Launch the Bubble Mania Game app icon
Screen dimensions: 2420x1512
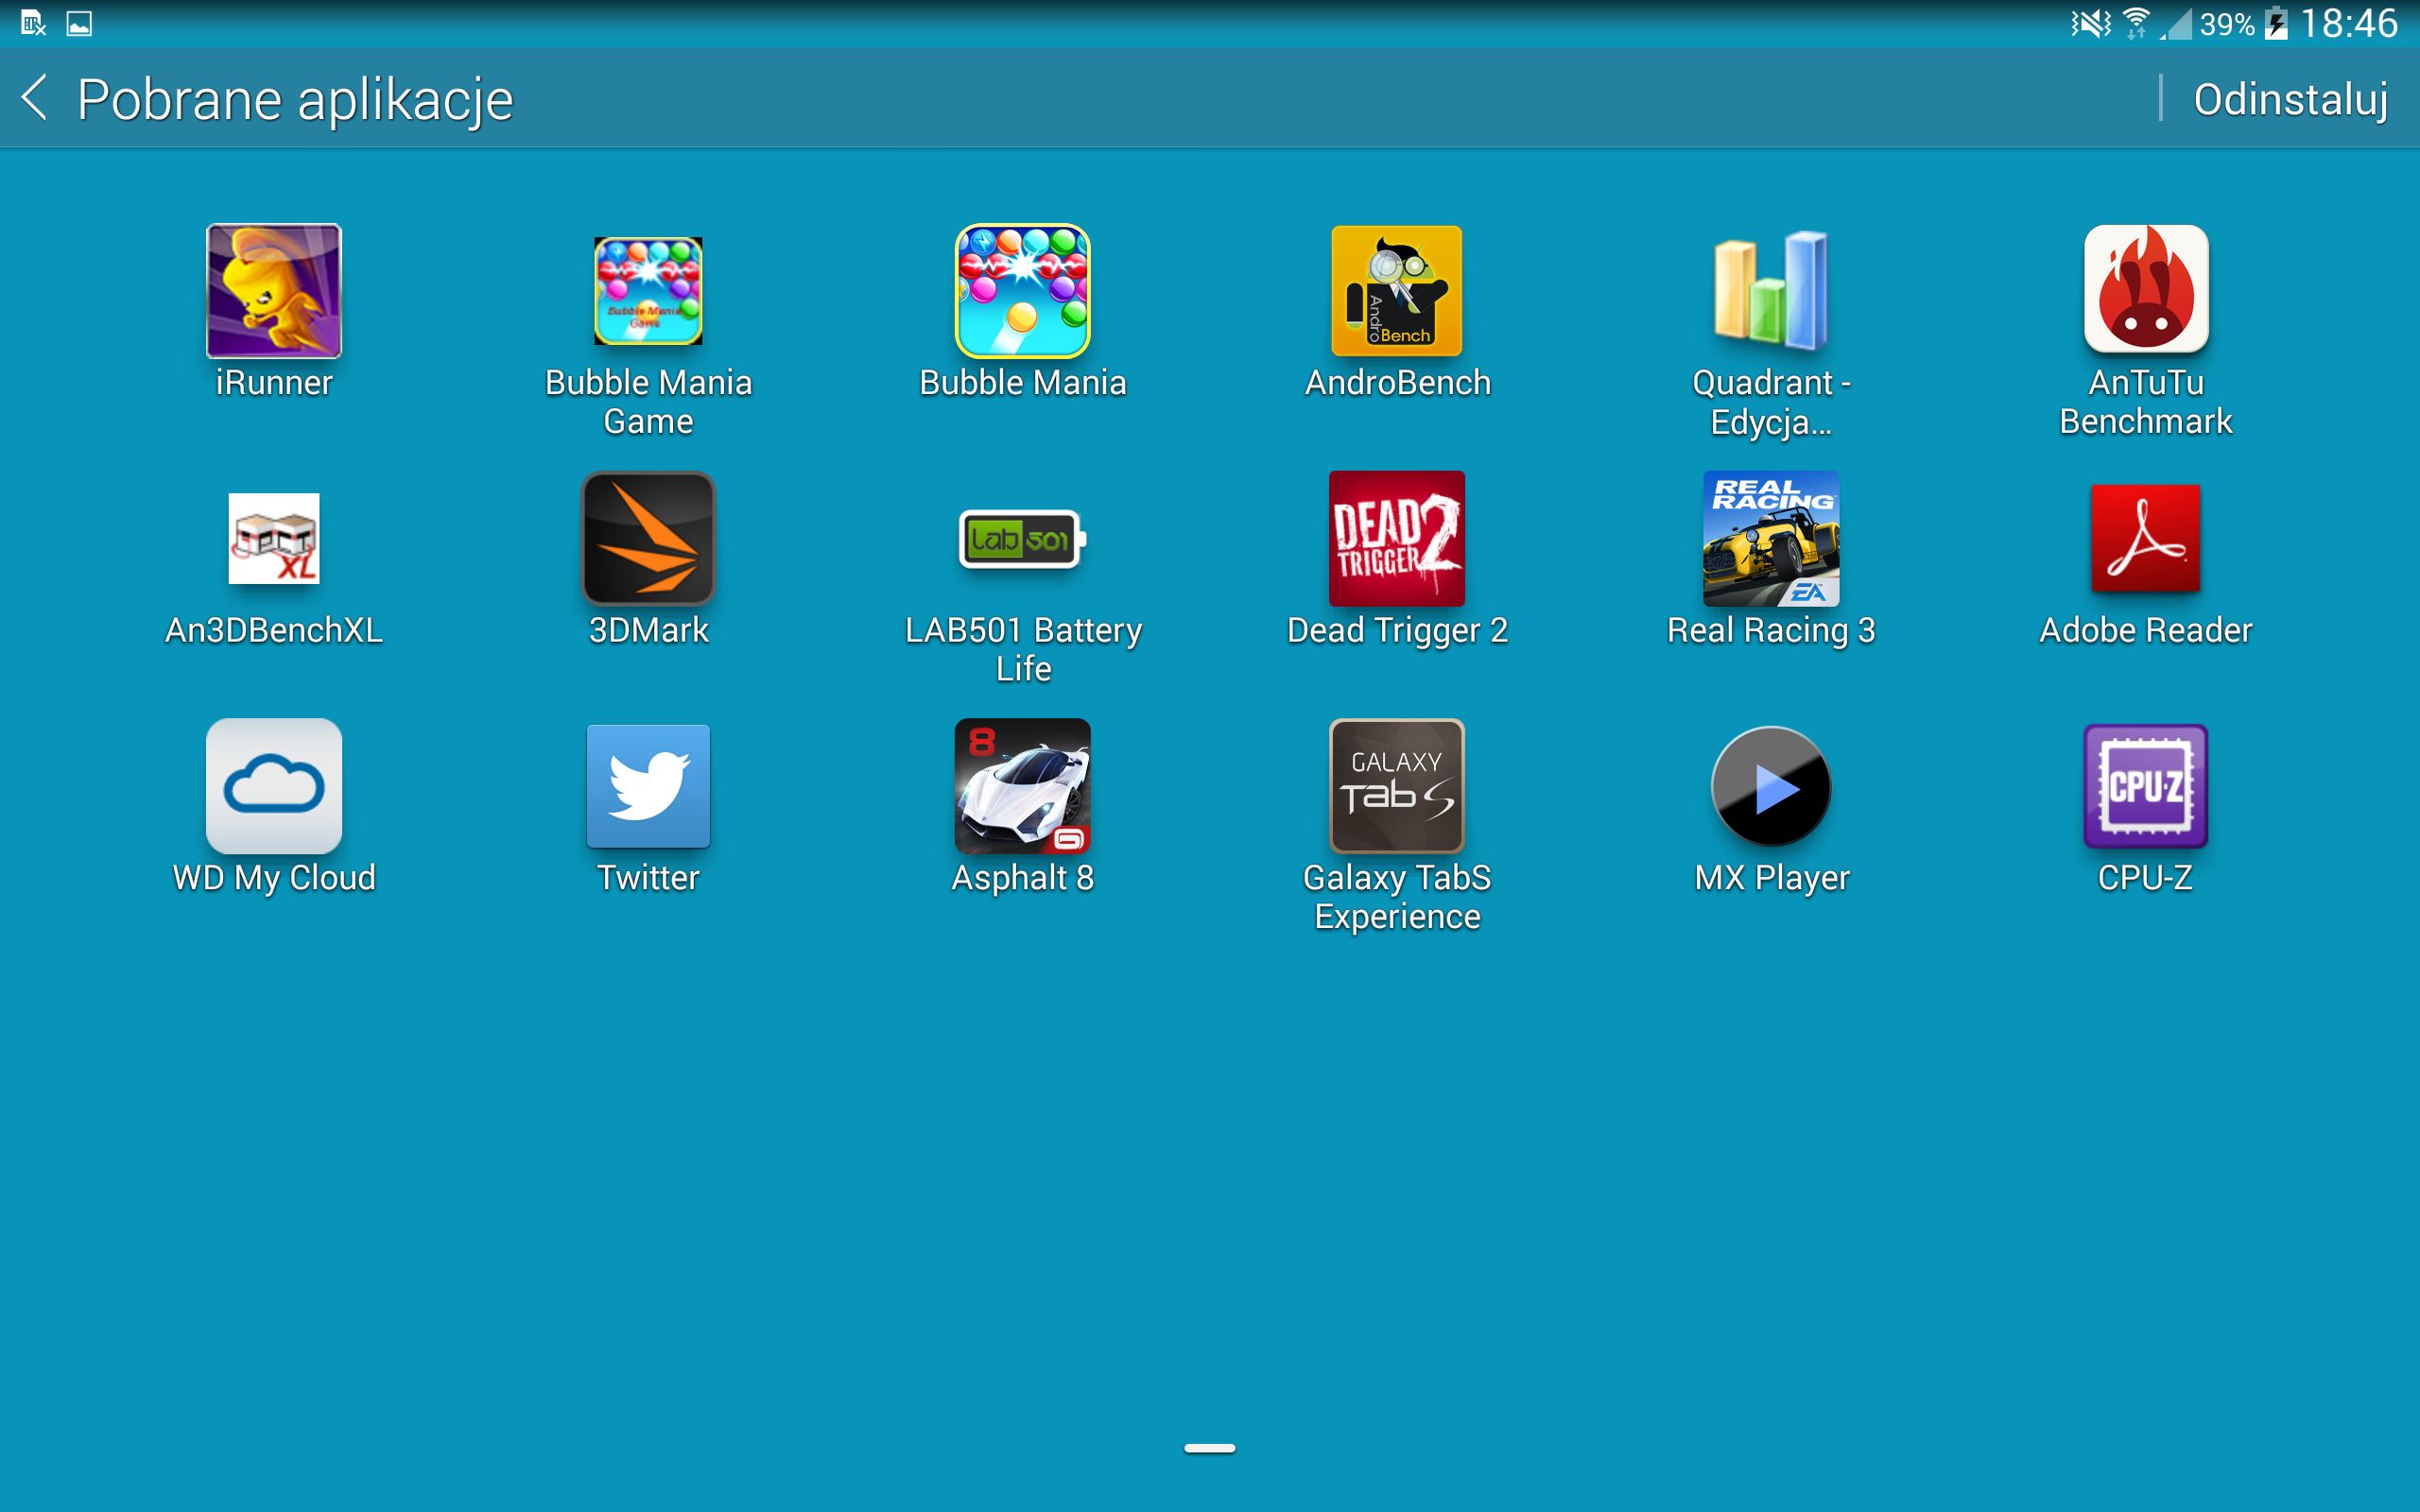point(648,291)
